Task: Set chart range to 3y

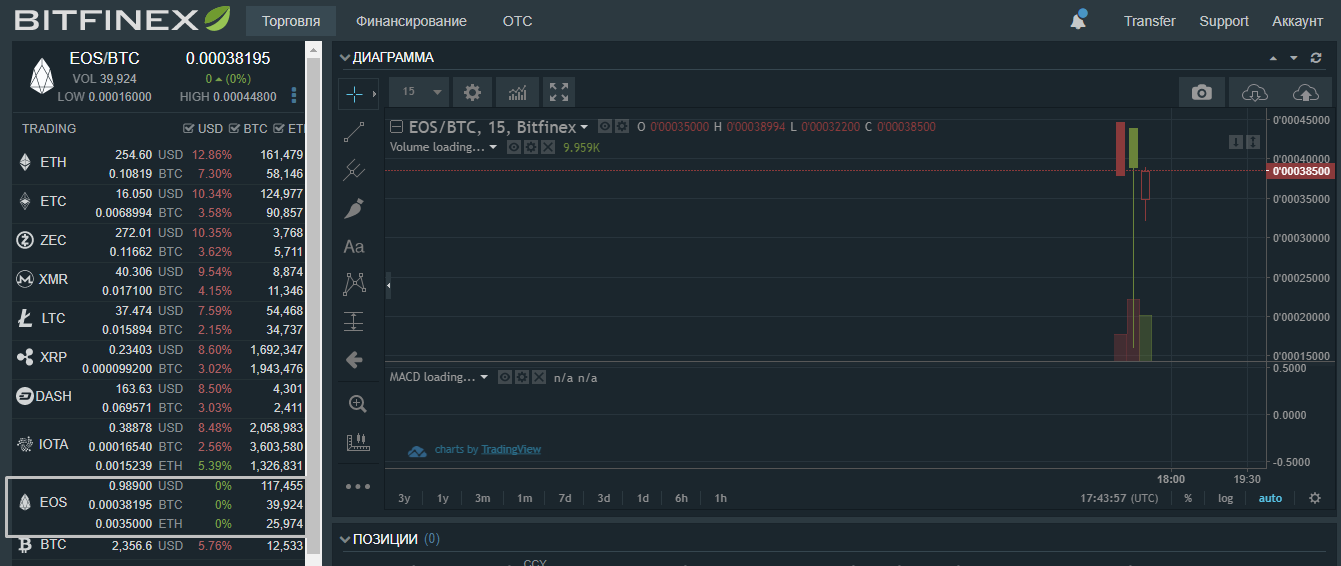Action: click(404, 498)
